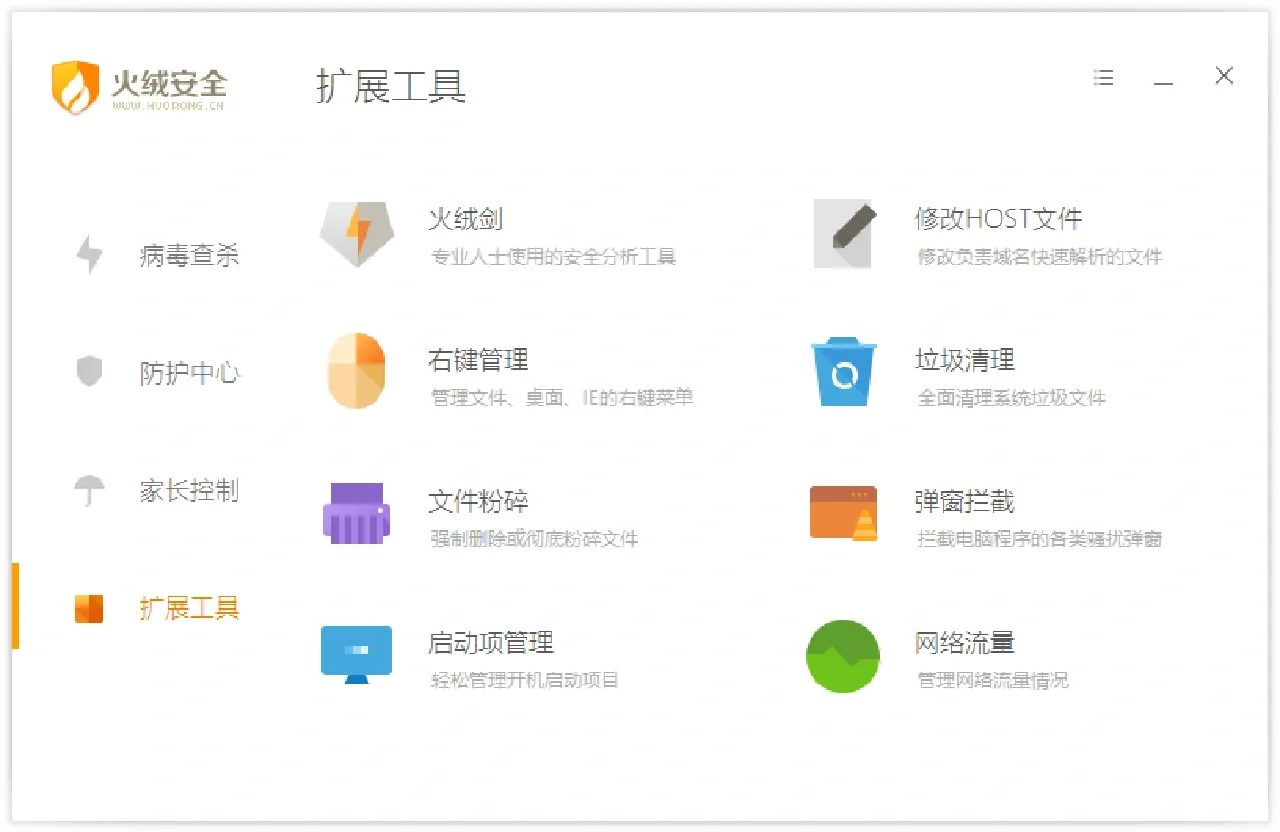Screen dimensions: 1280x832
Task: Click the lightning icon beside 病毒查杀
Action: point(90,255)
